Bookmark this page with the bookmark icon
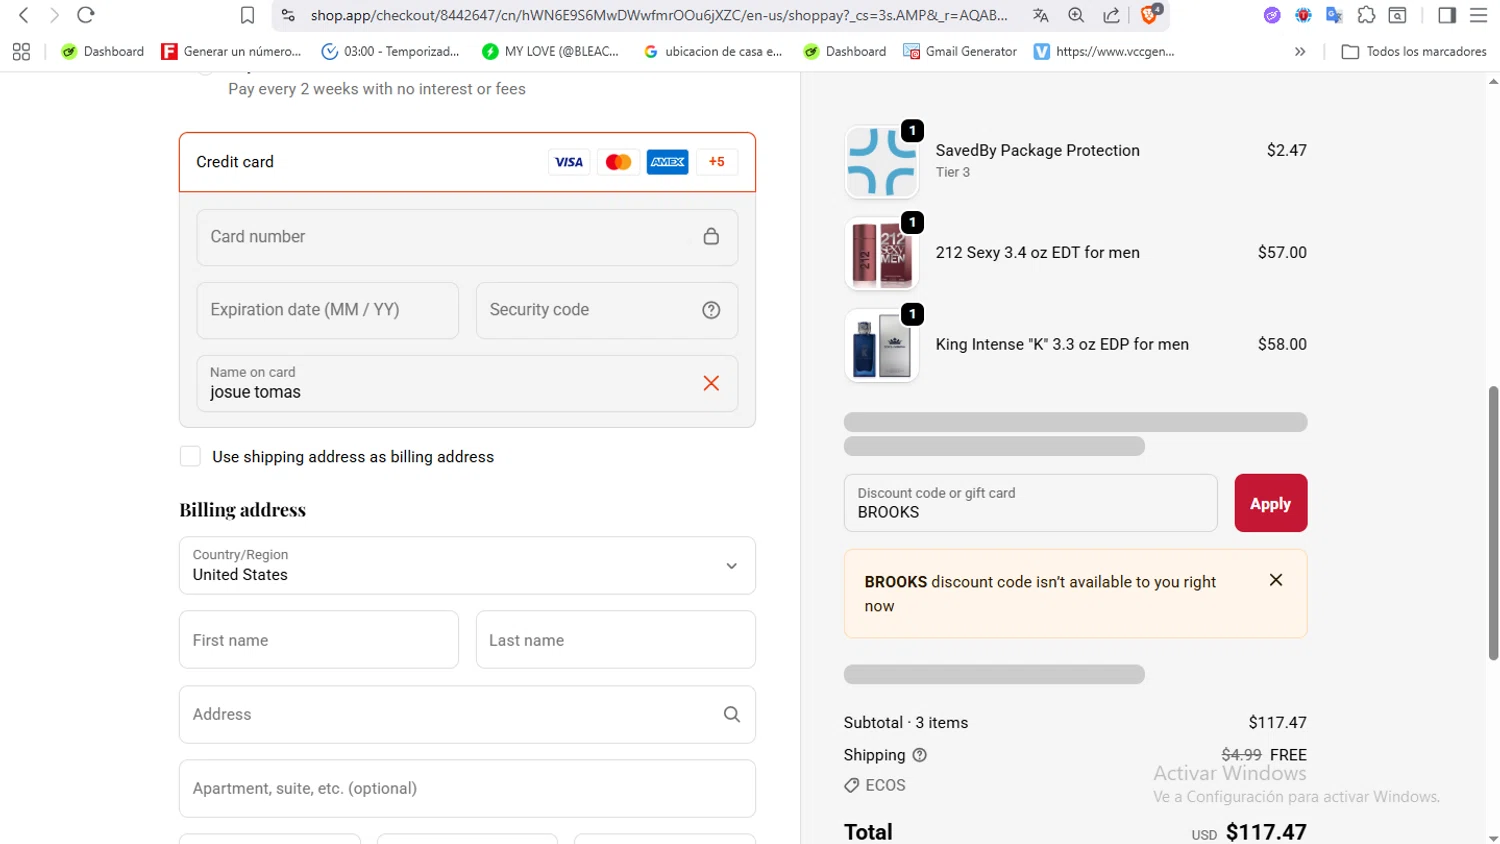Viewport: 1500px width, 844px height. 247,15
